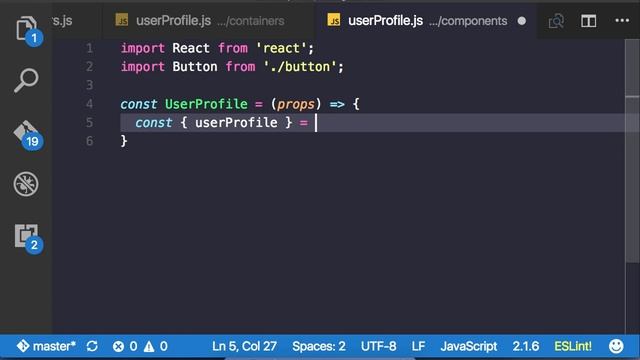Change indentation via Spaces: 2
Image resolution: width=640 pixels, height=360 pixels.
tap(319, 347)
